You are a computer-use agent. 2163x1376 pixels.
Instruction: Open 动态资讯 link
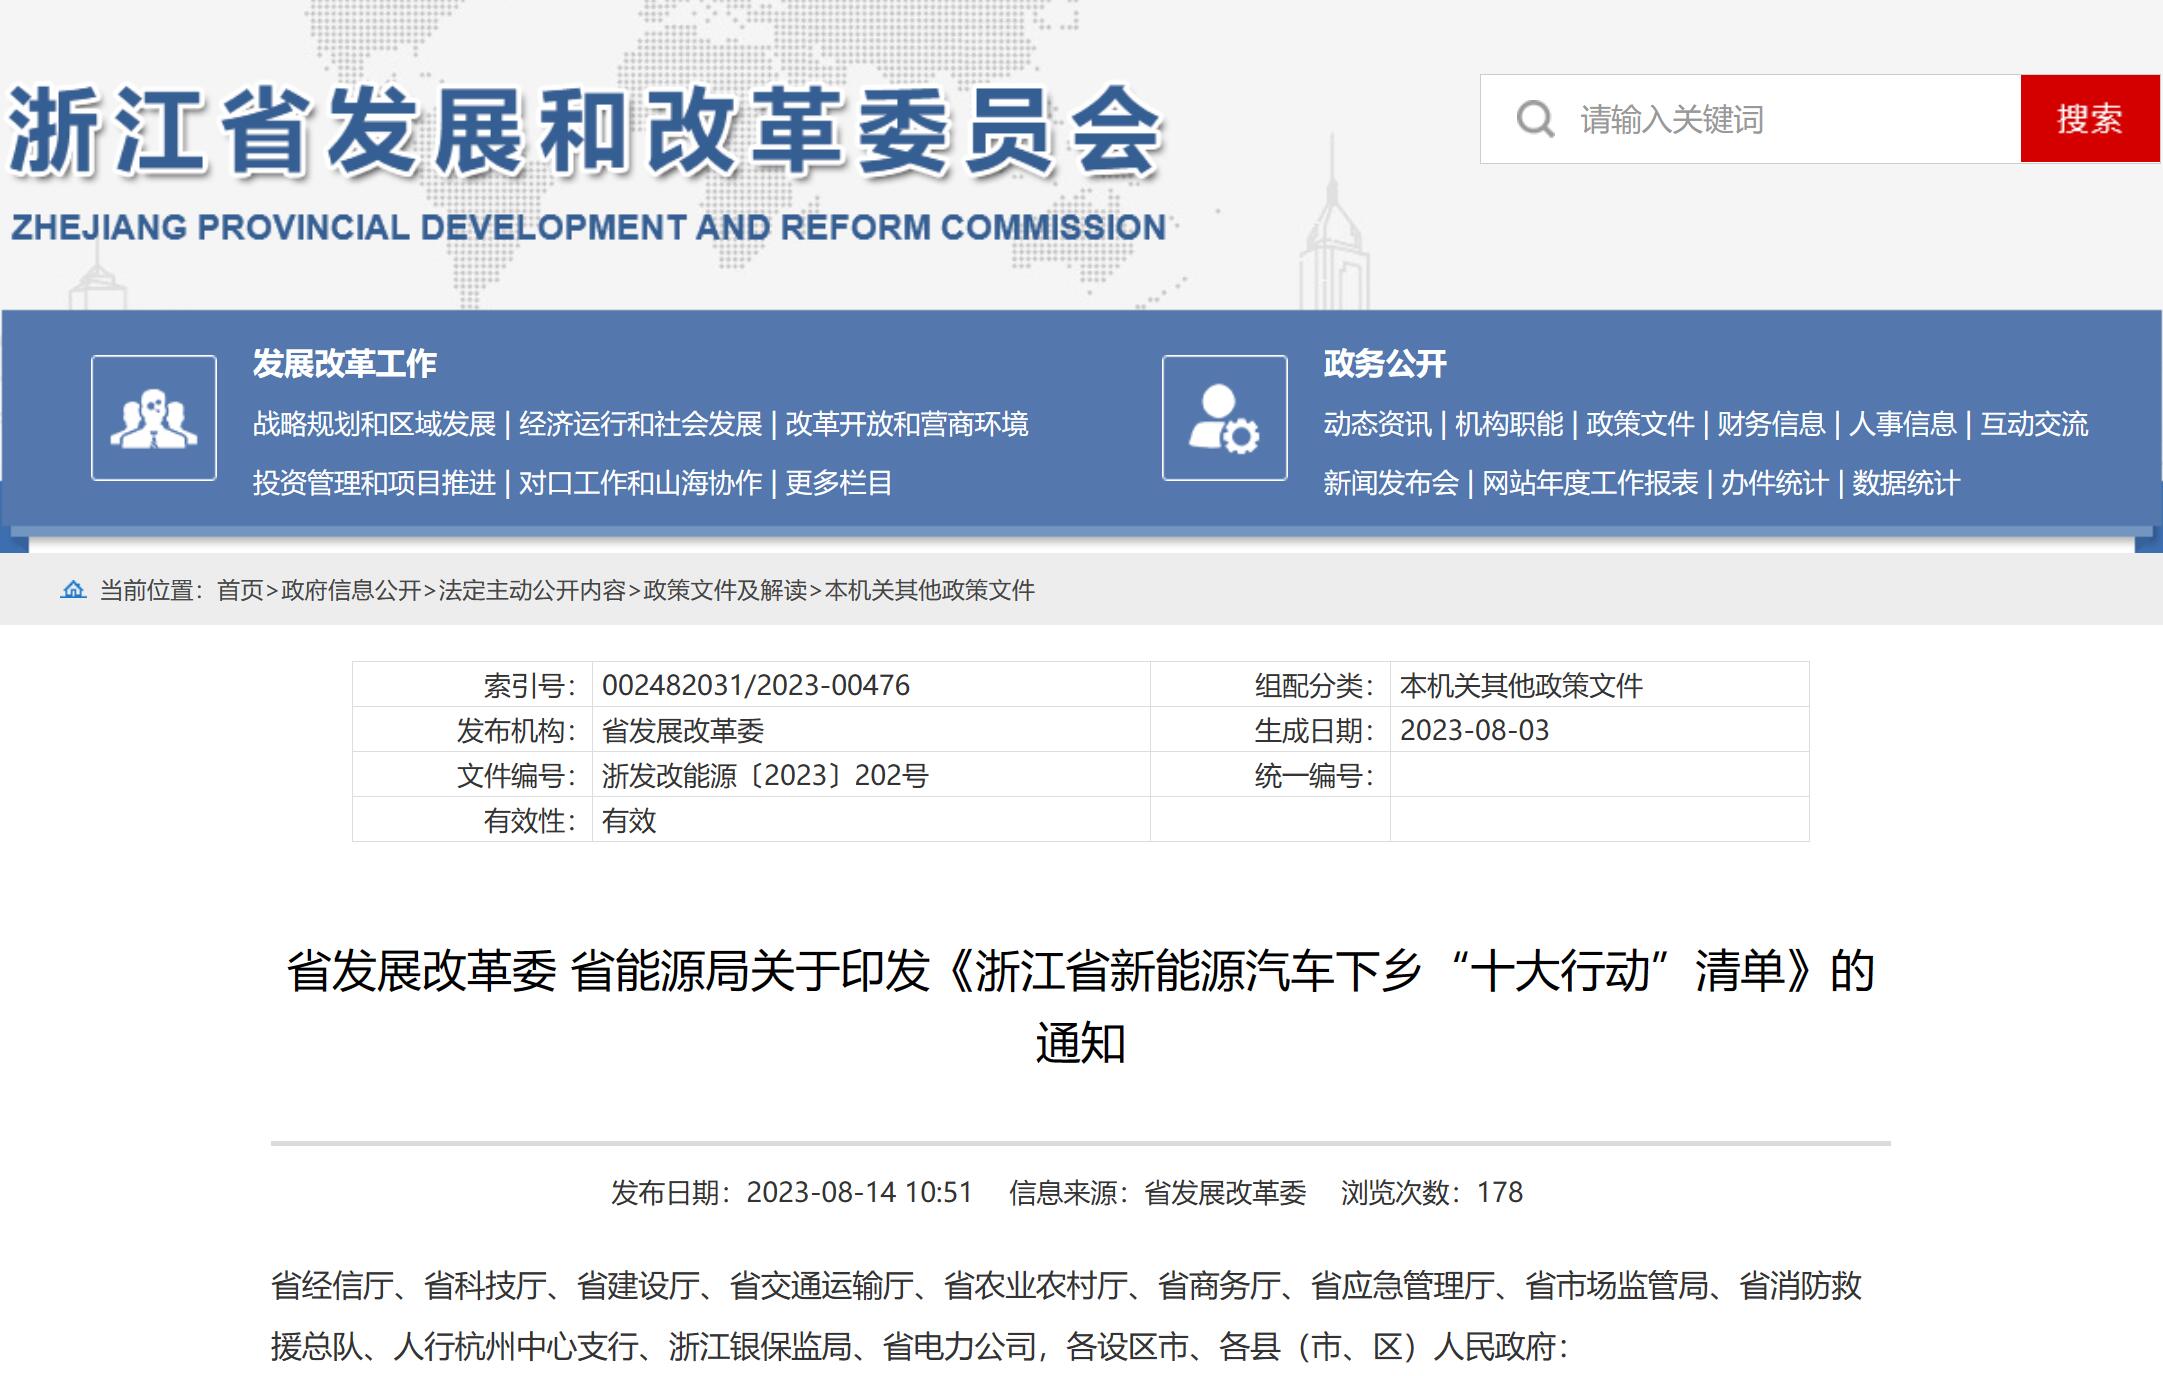coord(1378,424)
